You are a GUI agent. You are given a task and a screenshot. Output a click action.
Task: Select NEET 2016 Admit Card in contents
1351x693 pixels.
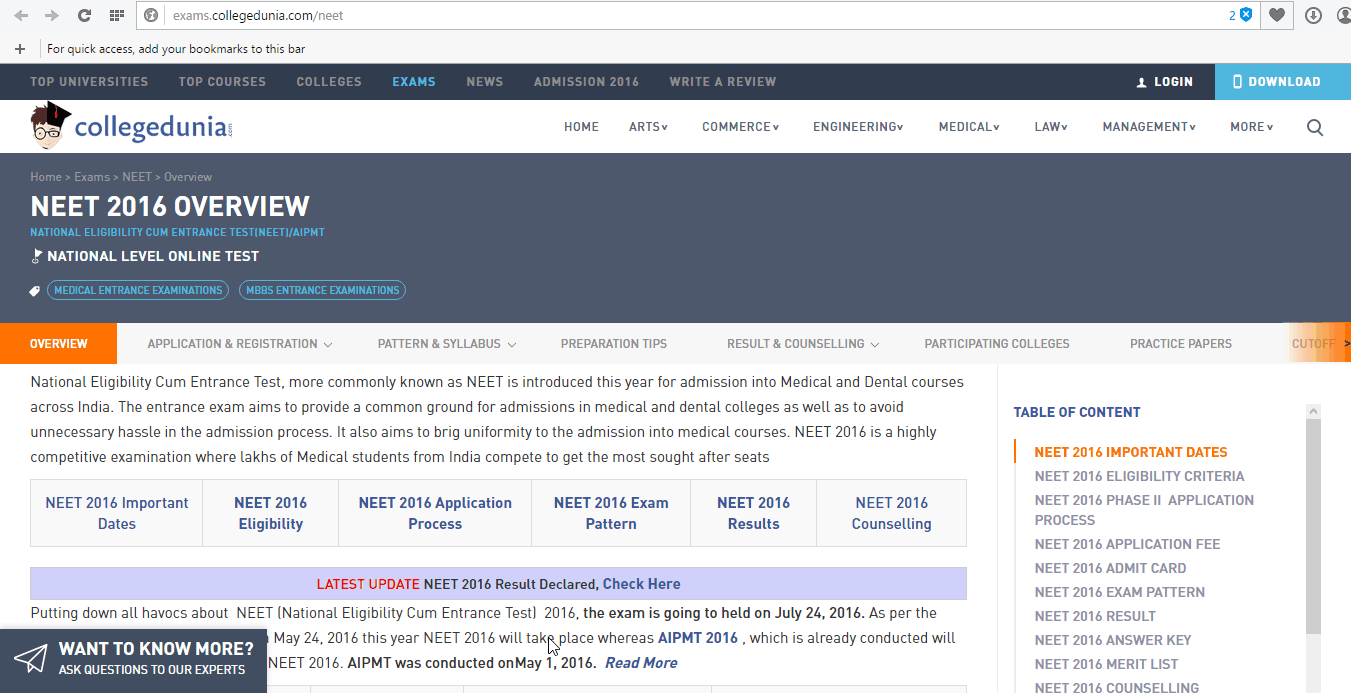click(1110, 568)
